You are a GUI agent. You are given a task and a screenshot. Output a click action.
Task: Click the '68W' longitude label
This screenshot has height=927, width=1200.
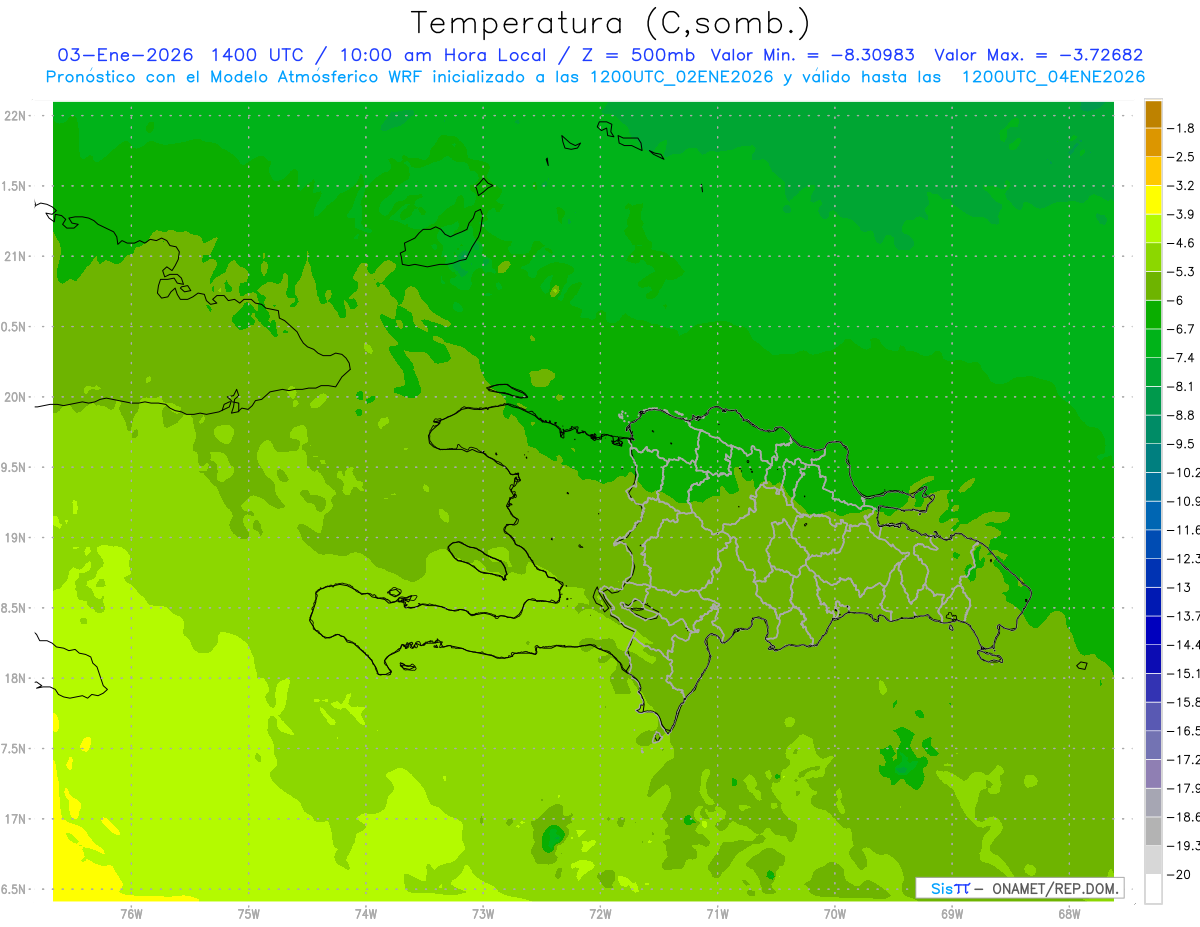click(x=1068, y=913)
